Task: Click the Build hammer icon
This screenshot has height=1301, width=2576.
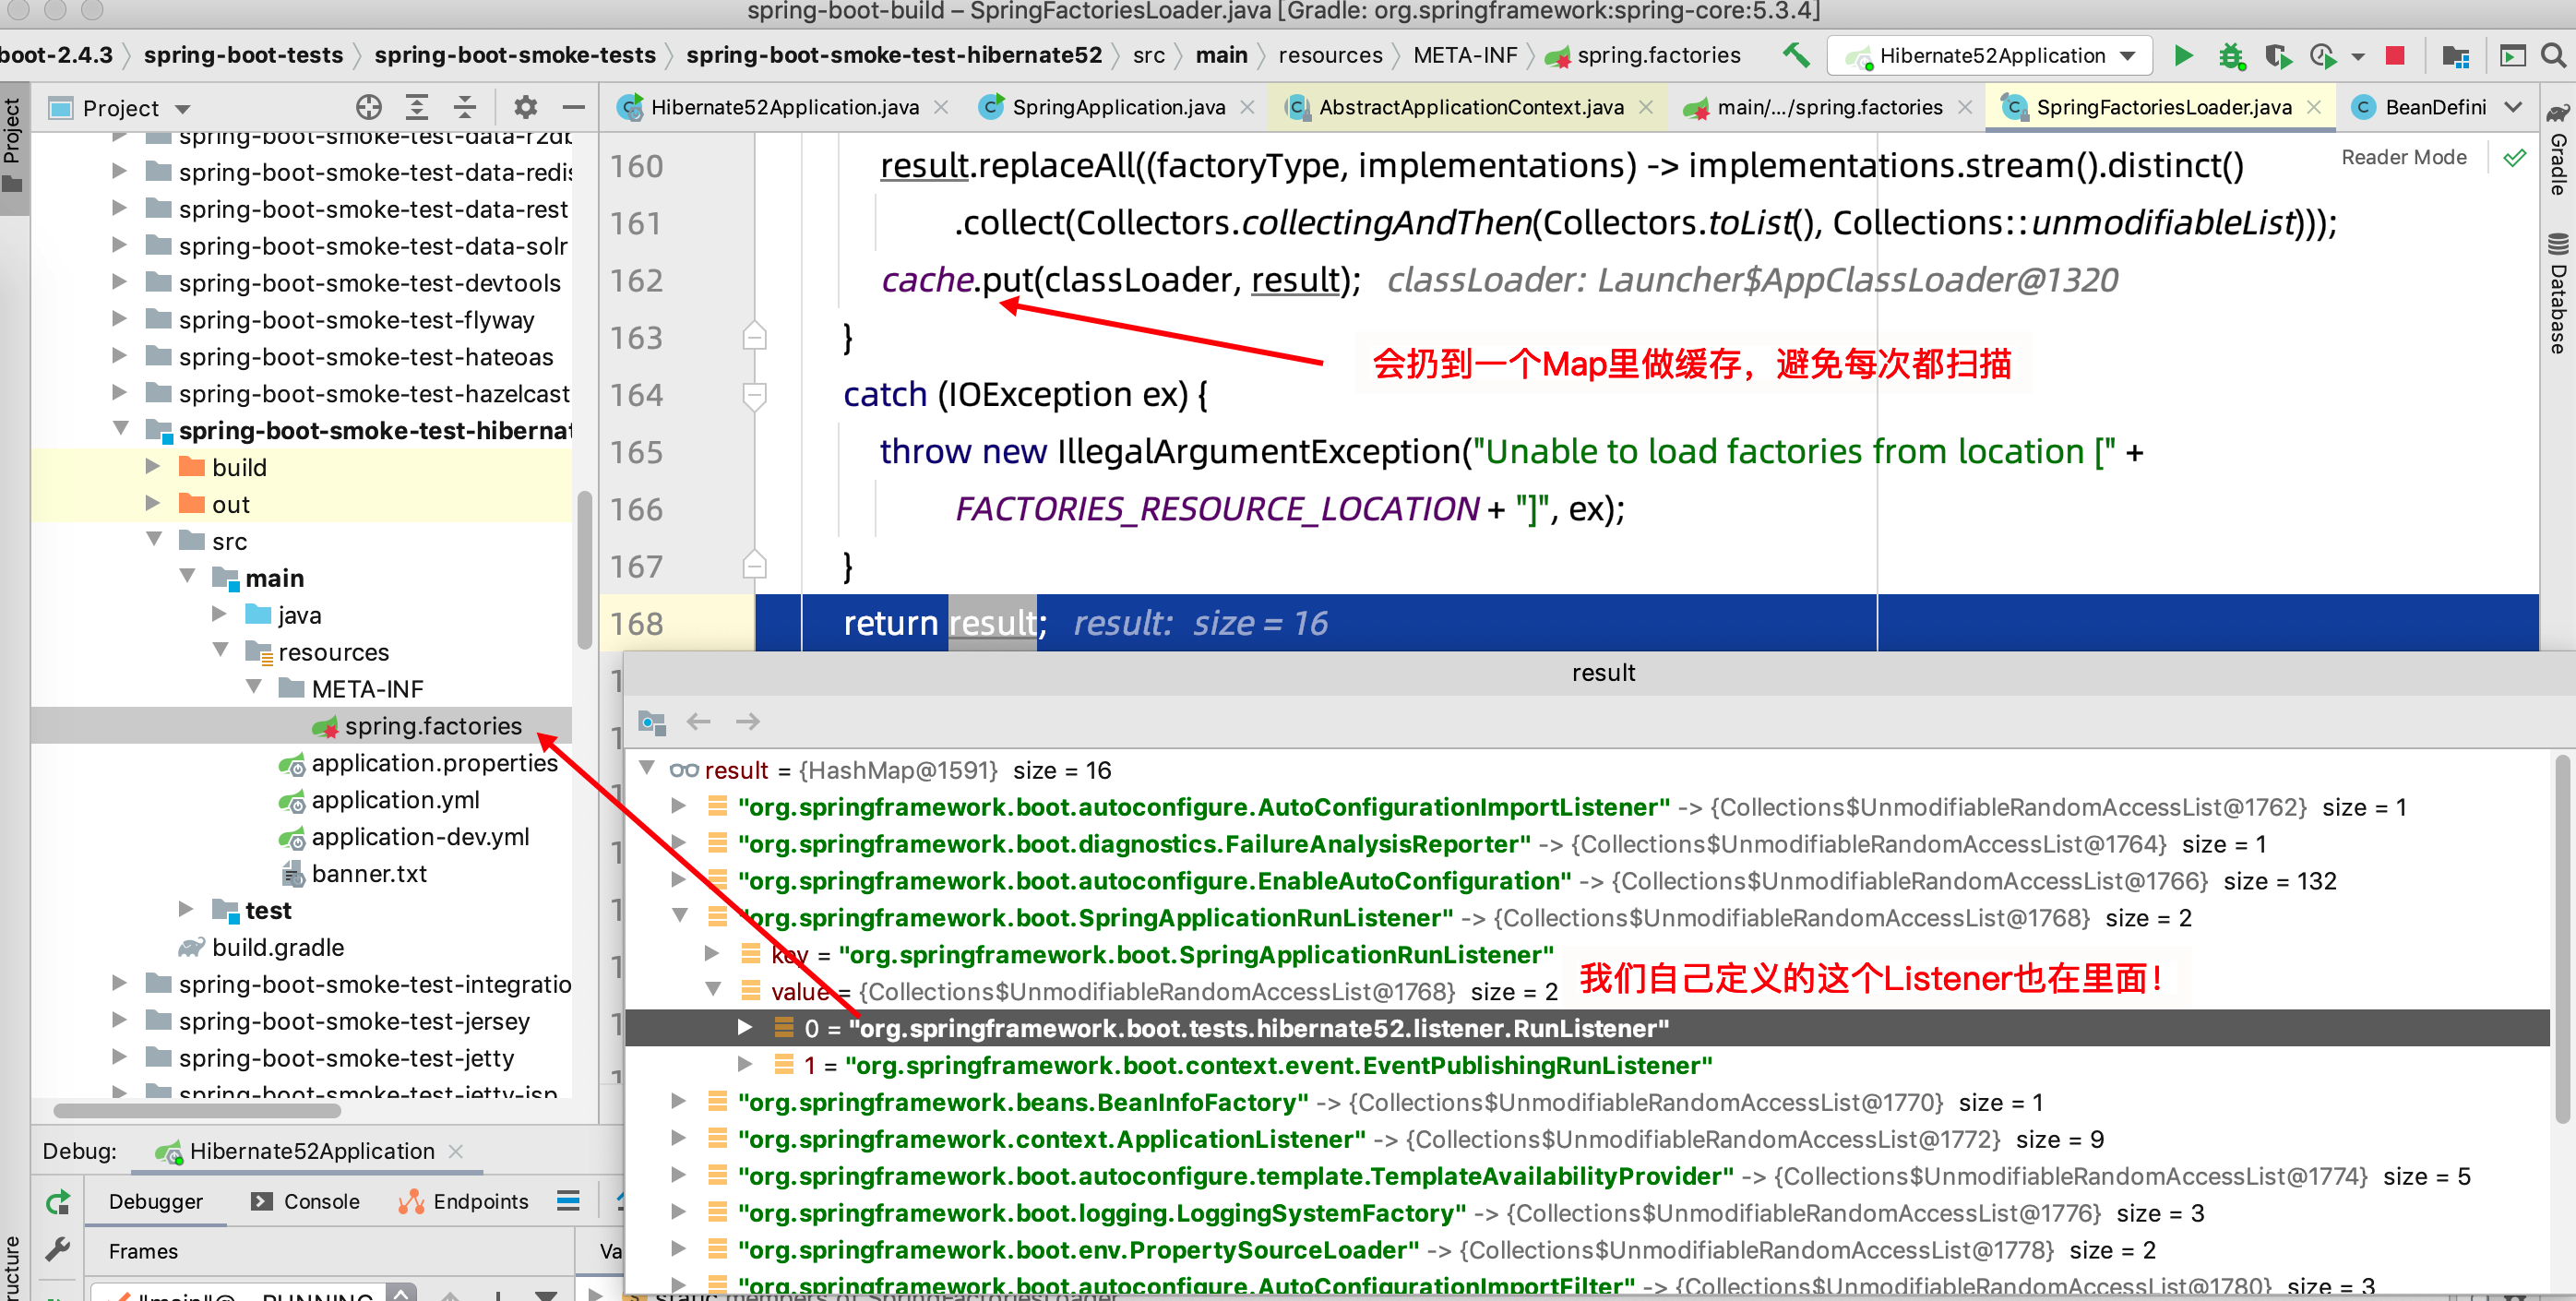Action: [1796, 56]
